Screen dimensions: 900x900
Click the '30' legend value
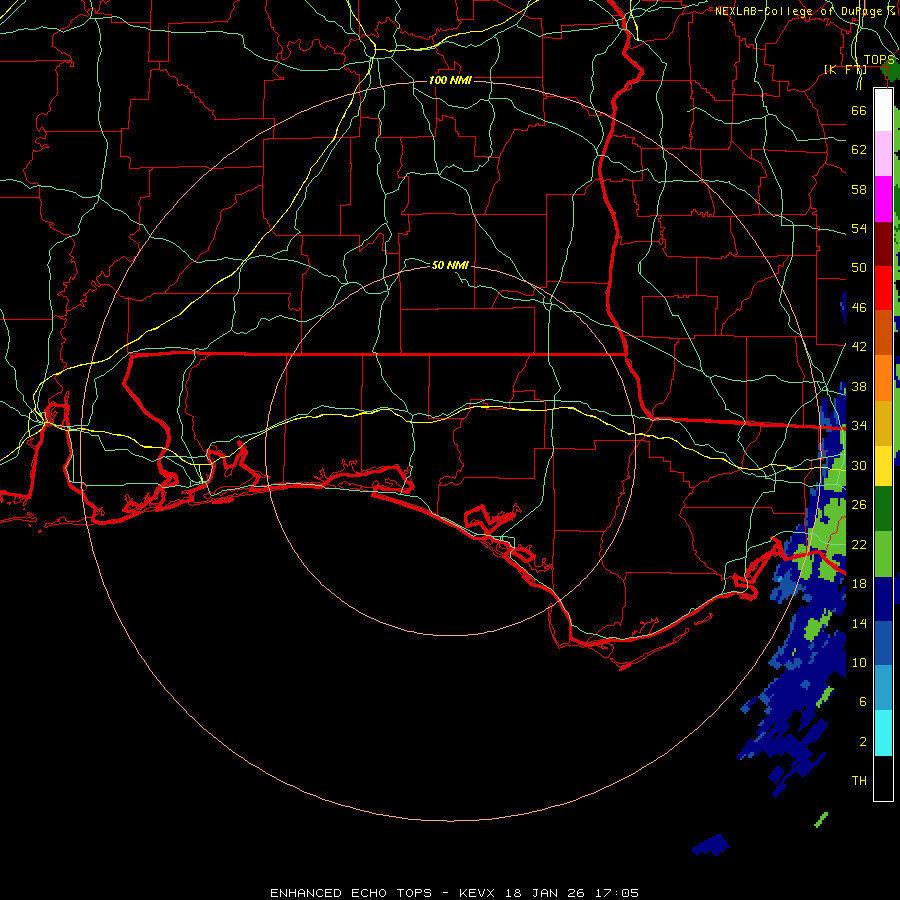coord(859,465)
